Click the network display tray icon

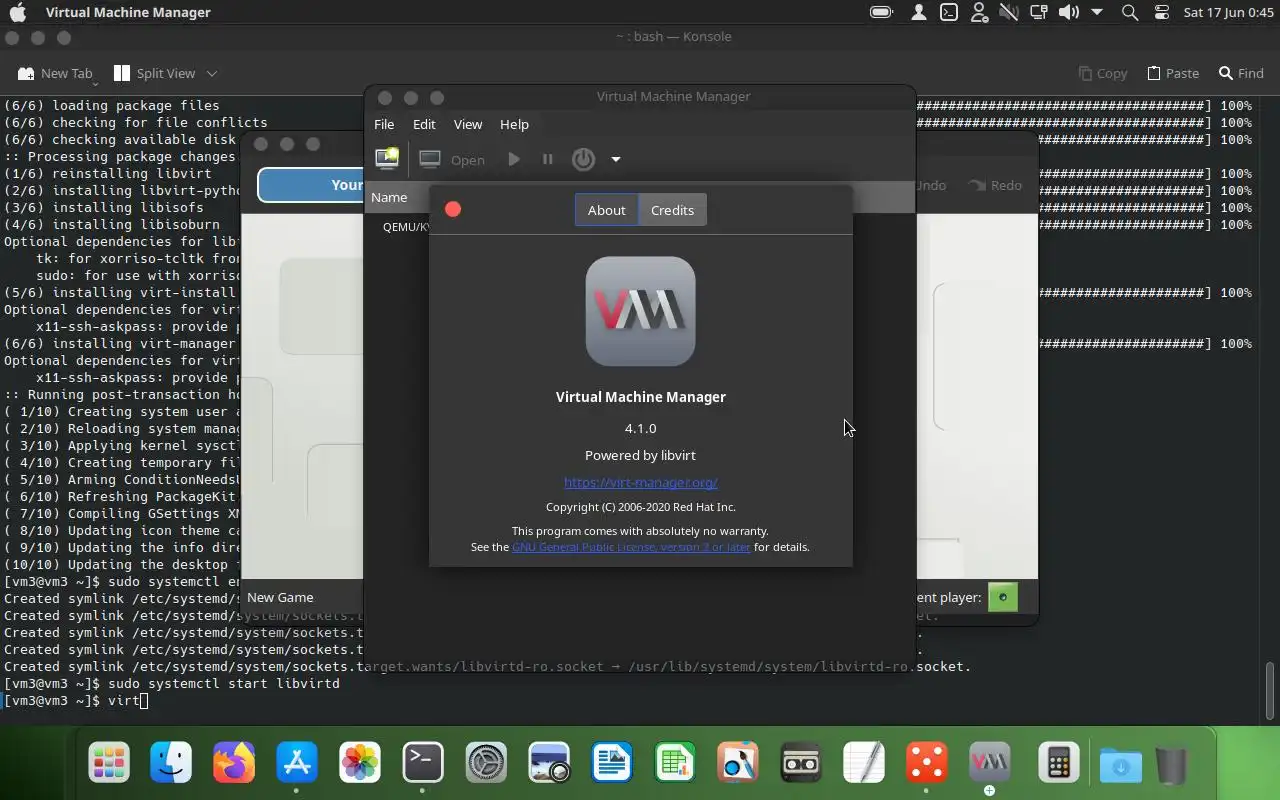click(1039, 12)
